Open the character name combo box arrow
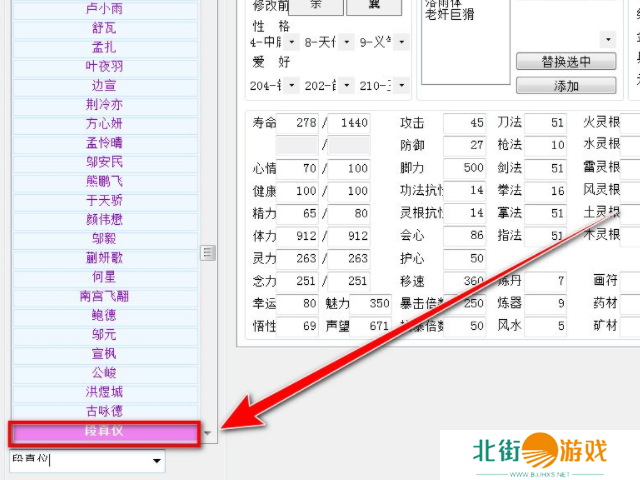This screenshot has width=640, height=480. pos(157,461)
